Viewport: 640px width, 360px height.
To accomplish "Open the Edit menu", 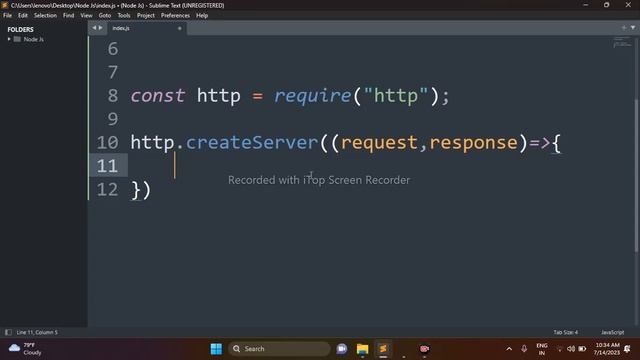I will (x=22, y=16).
